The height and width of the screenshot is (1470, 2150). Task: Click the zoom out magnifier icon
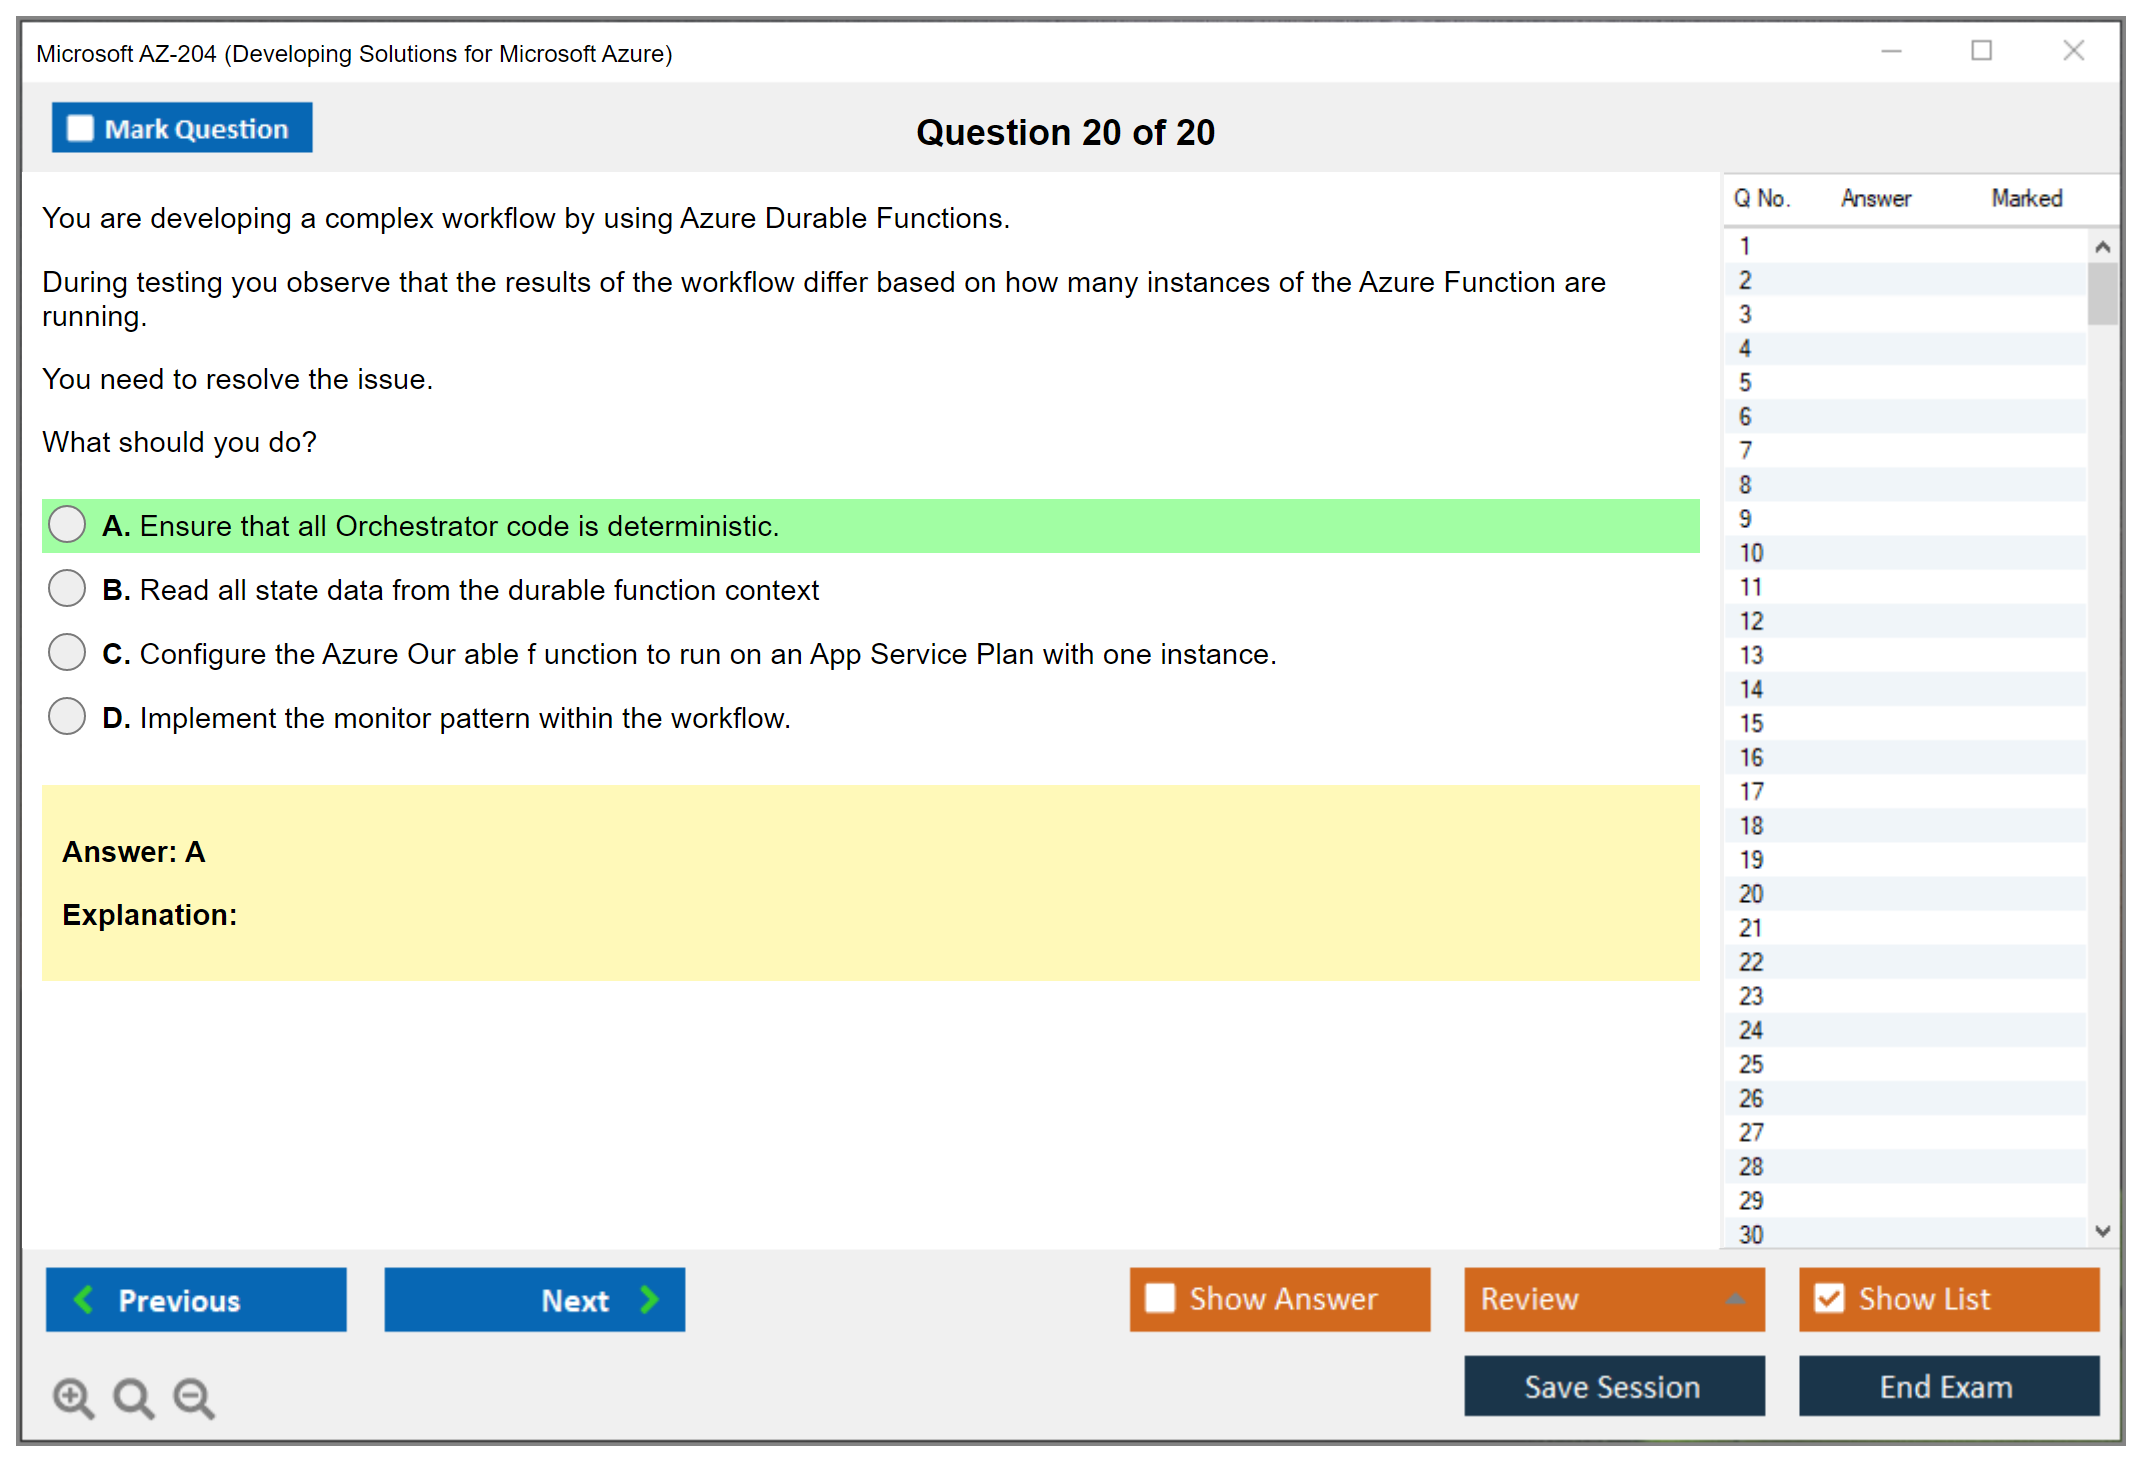(x=194, y=1398)
